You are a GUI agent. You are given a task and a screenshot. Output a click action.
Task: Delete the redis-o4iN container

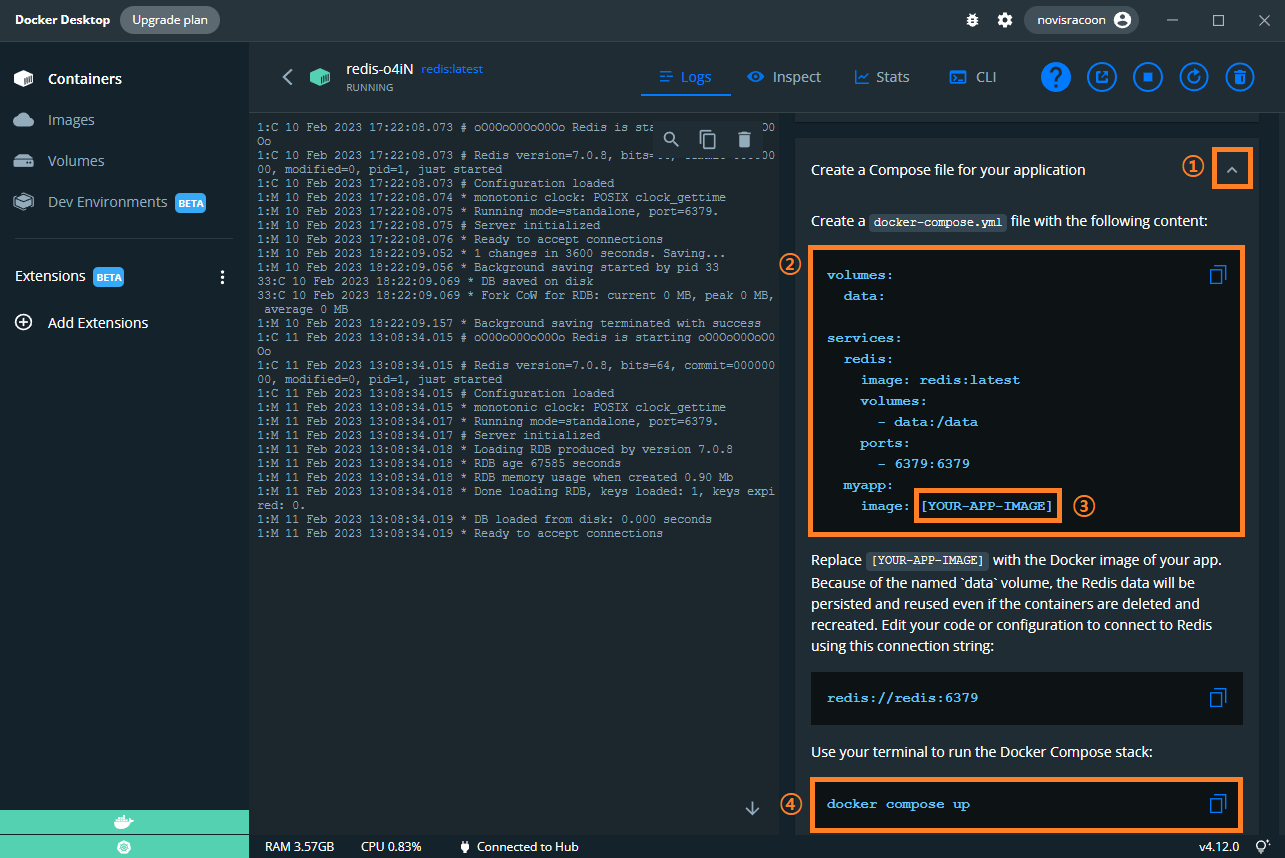coord(1240,77)
